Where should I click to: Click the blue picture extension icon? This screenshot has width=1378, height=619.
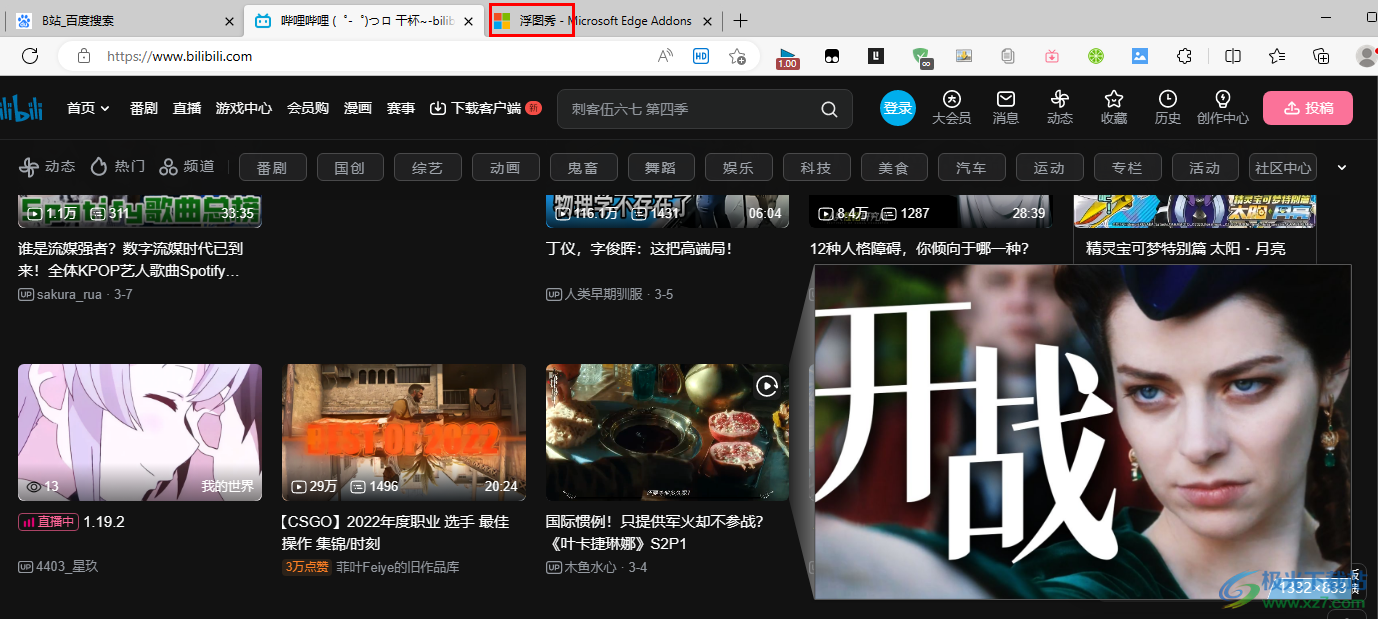click(x=1140, y=57)
